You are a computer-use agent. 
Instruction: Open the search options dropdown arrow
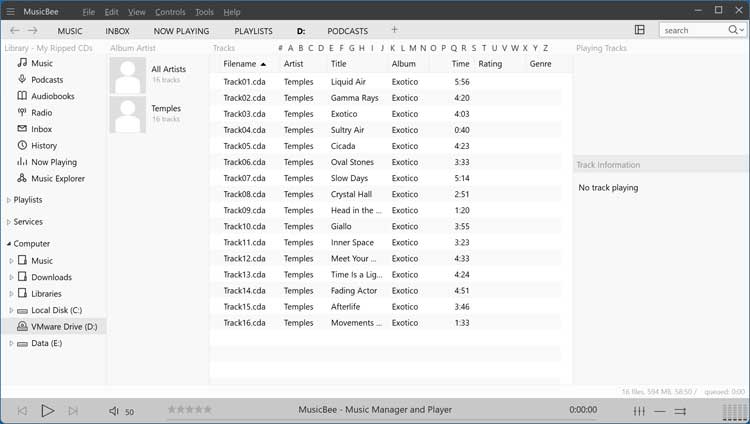click(742, 30)
